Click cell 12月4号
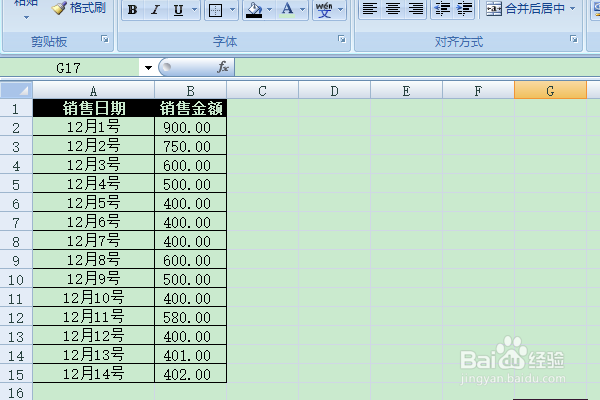Image resolution: width=600 pixels, height=400 pixels. (94, 184)
